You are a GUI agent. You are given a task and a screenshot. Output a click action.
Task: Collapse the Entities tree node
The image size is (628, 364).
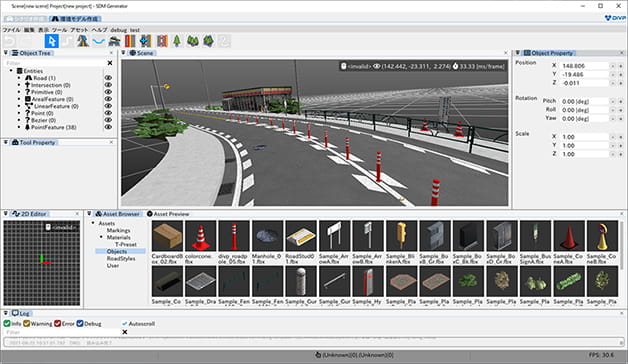(11, 70)
